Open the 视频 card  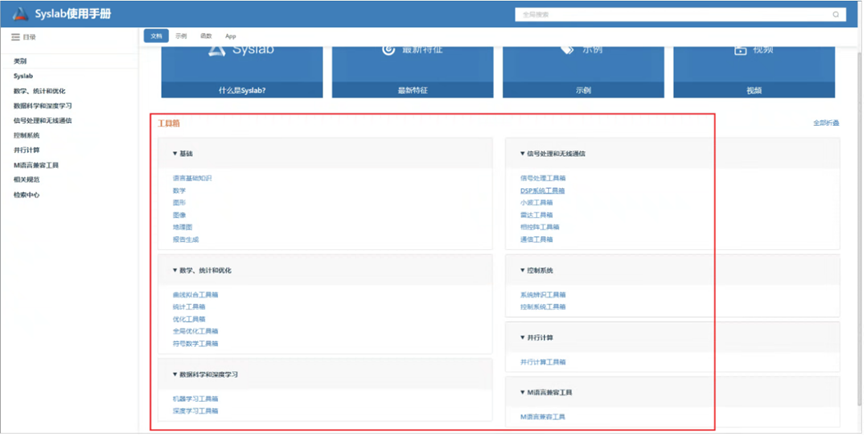tap(754, 72)
